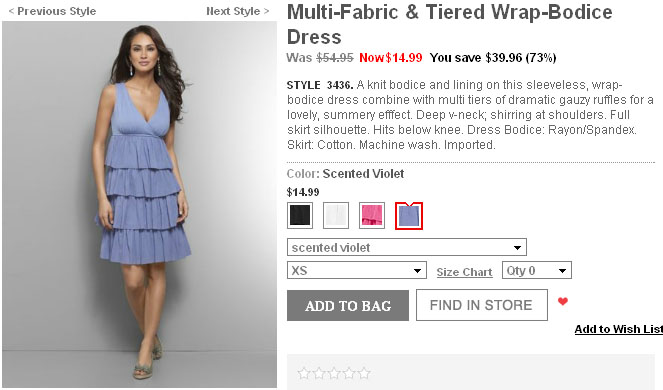Click the FIND IN STORE button
663x390 pixels.
point(482,305)
